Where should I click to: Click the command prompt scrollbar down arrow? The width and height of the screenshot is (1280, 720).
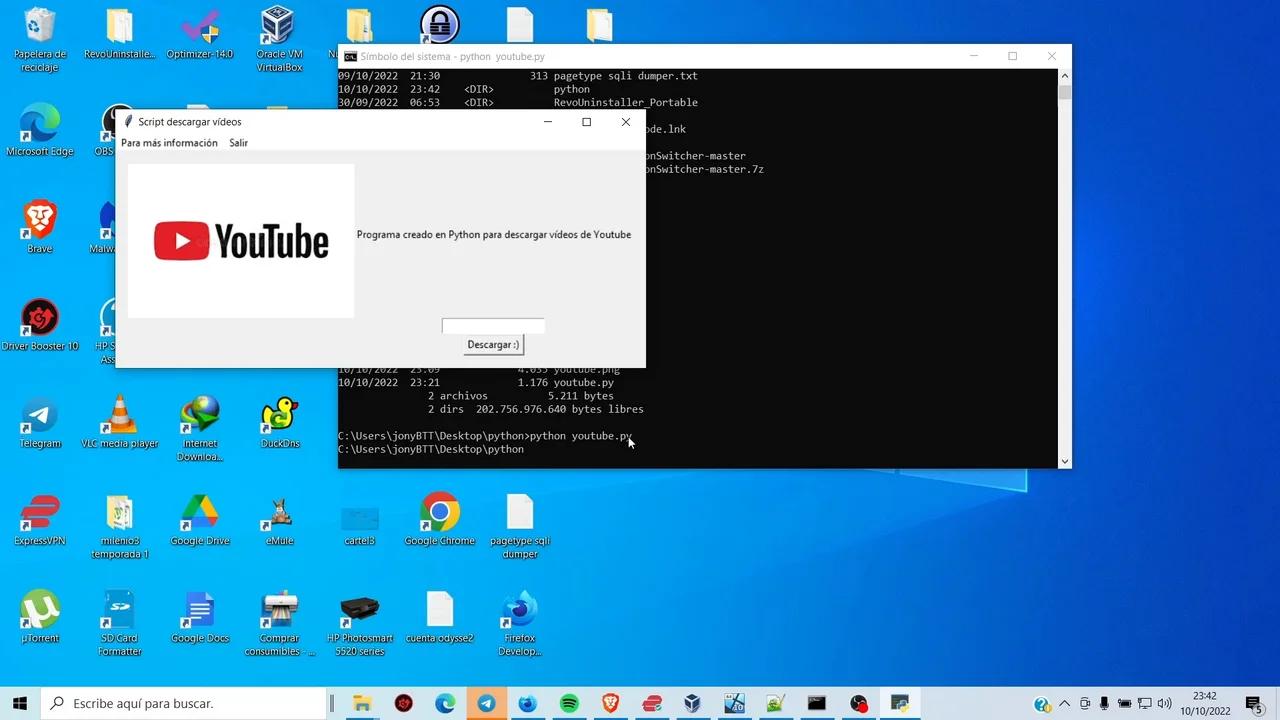pyautogui.click(x=1064, y=461)
